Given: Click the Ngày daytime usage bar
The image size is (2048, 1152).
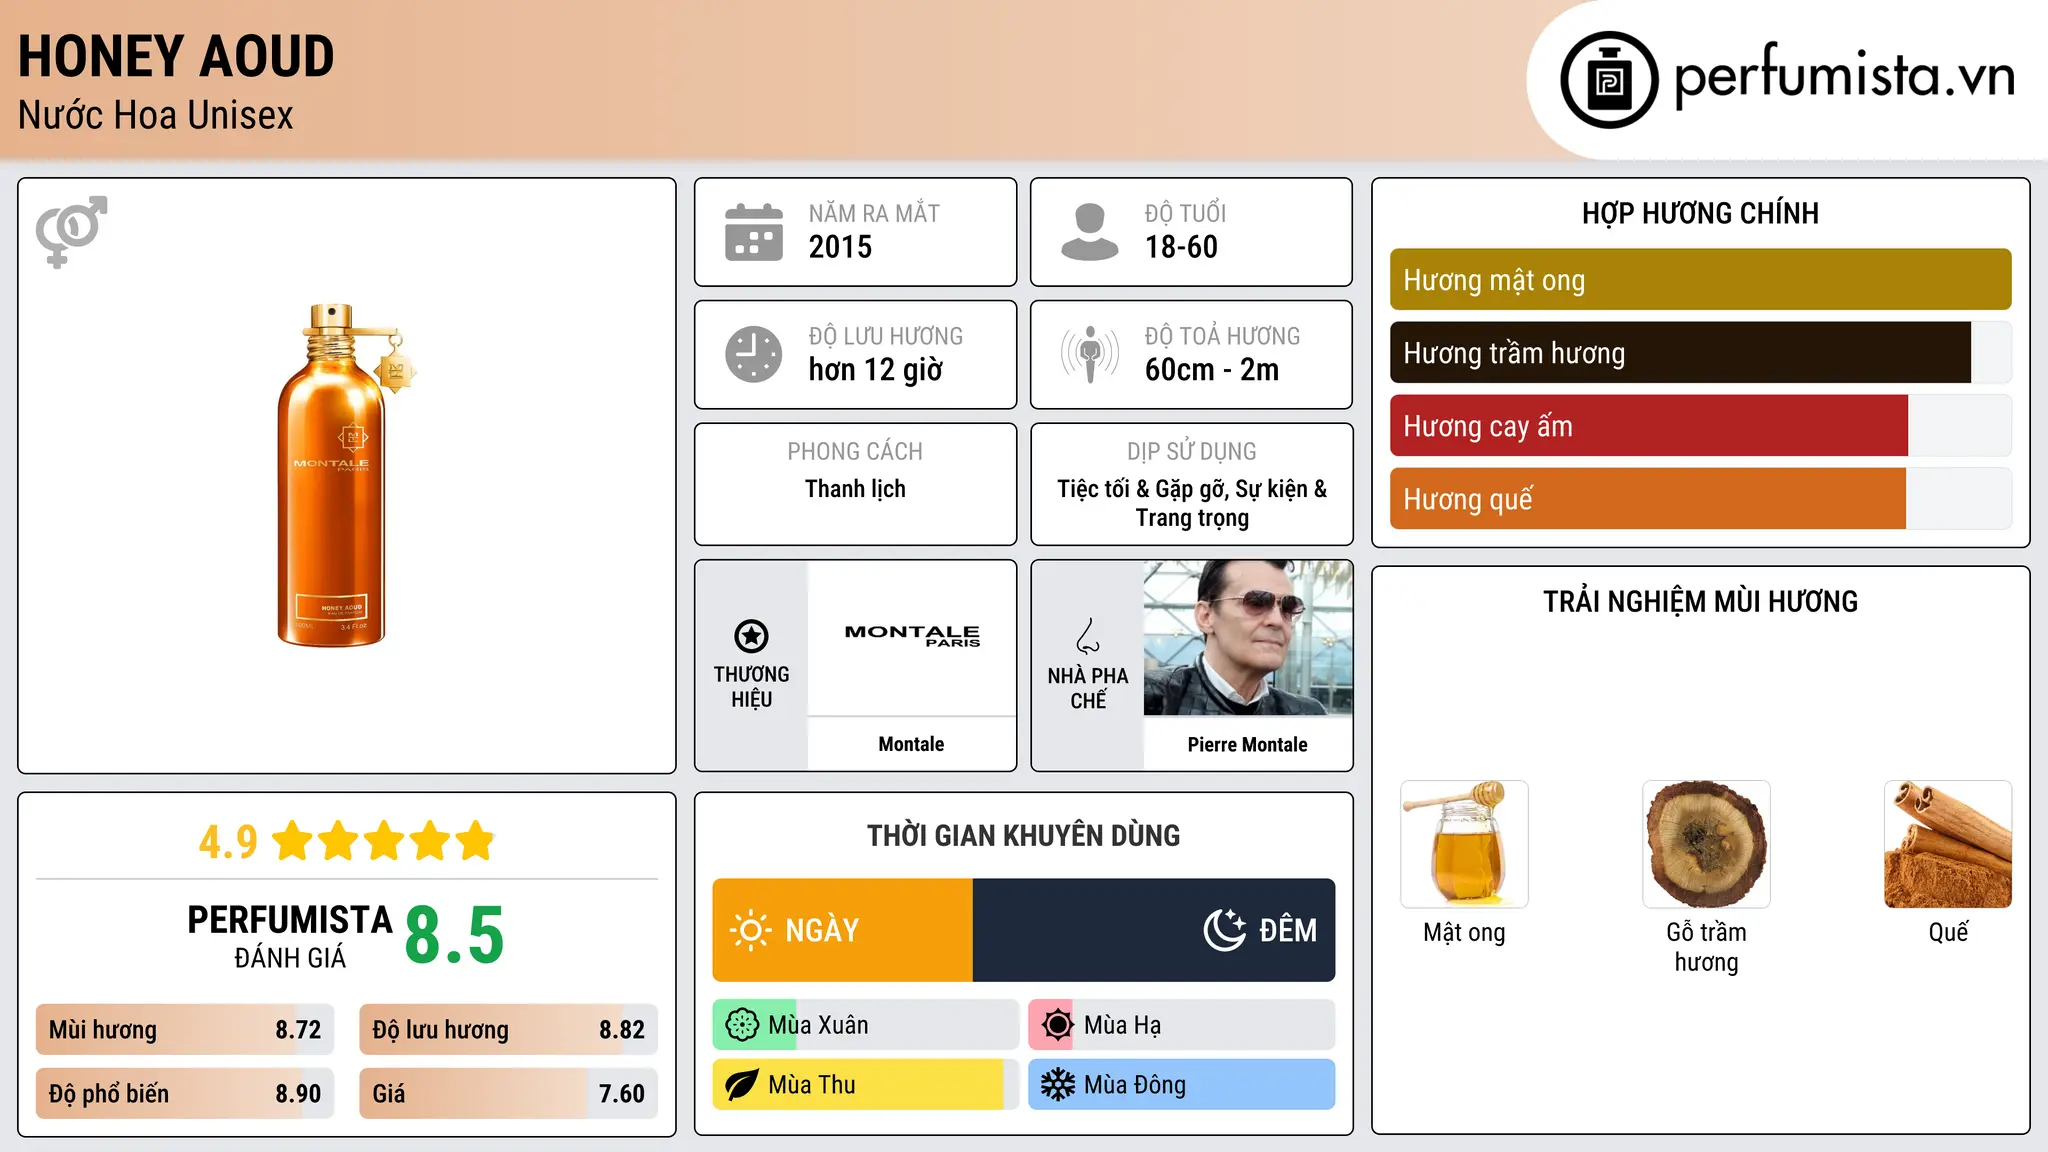Looking at the screenshot, I should (842, 930).
